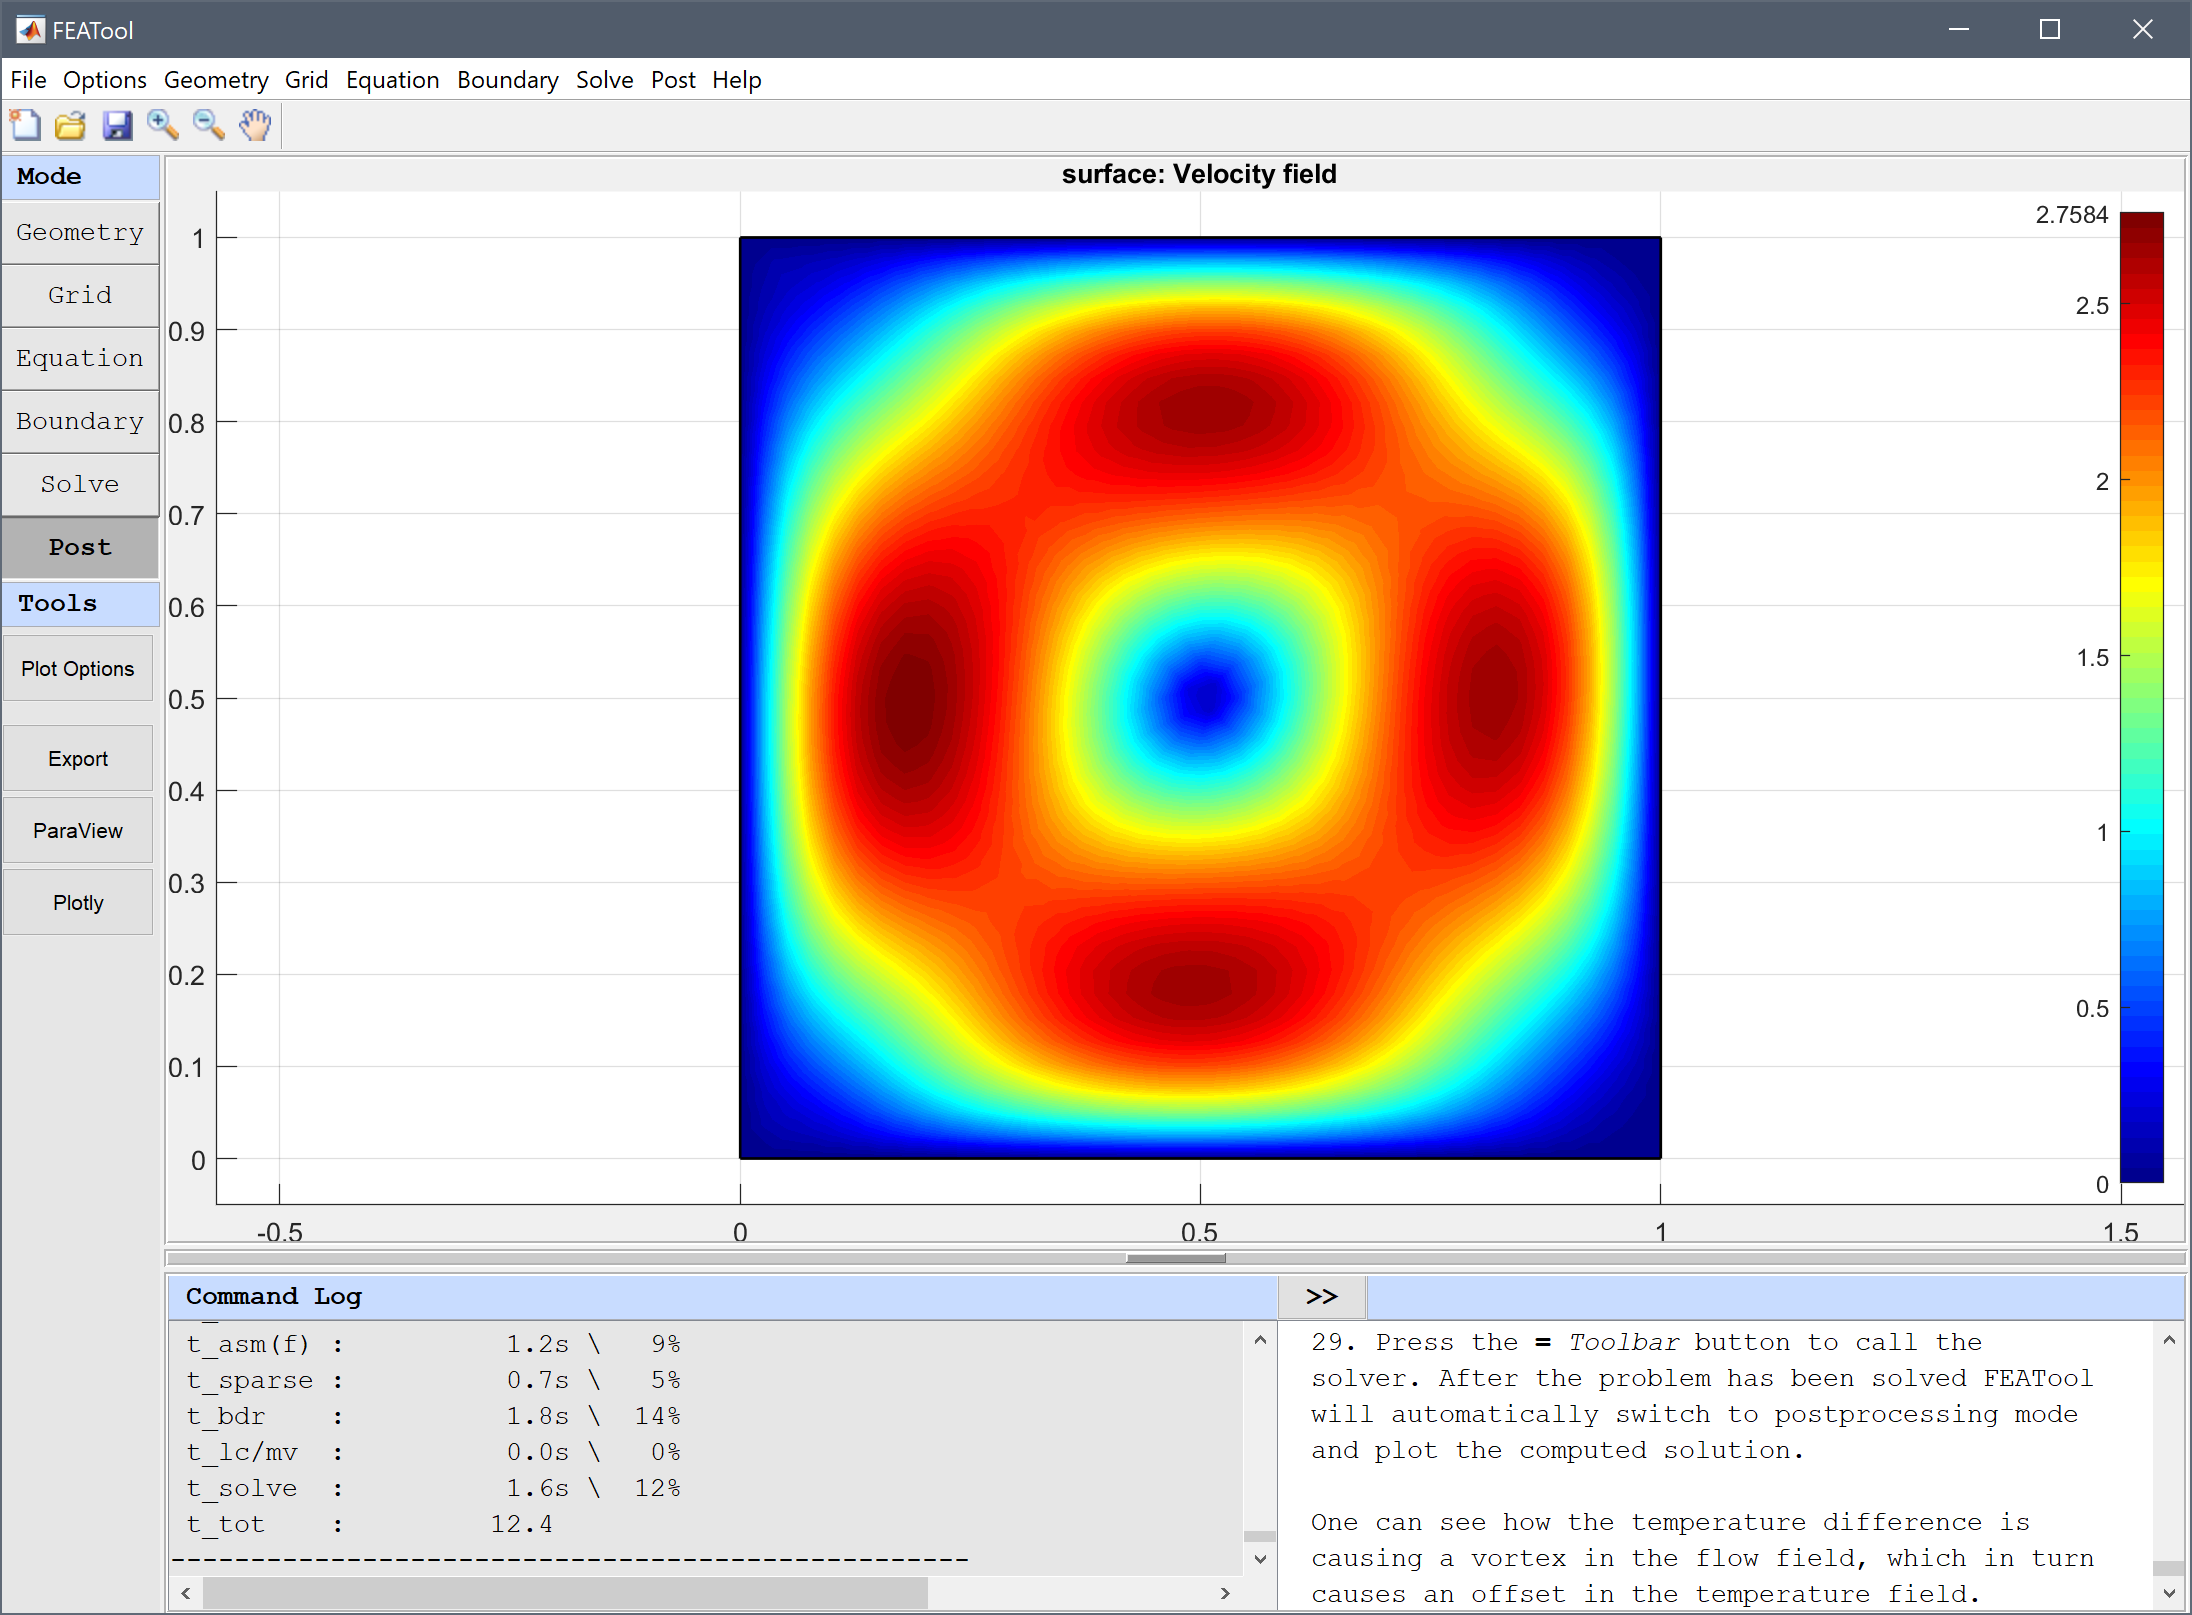This screenshot has height=1615, width=2192.
Task: Switch to Solve mode in sidebar
Action: (80, 485)
